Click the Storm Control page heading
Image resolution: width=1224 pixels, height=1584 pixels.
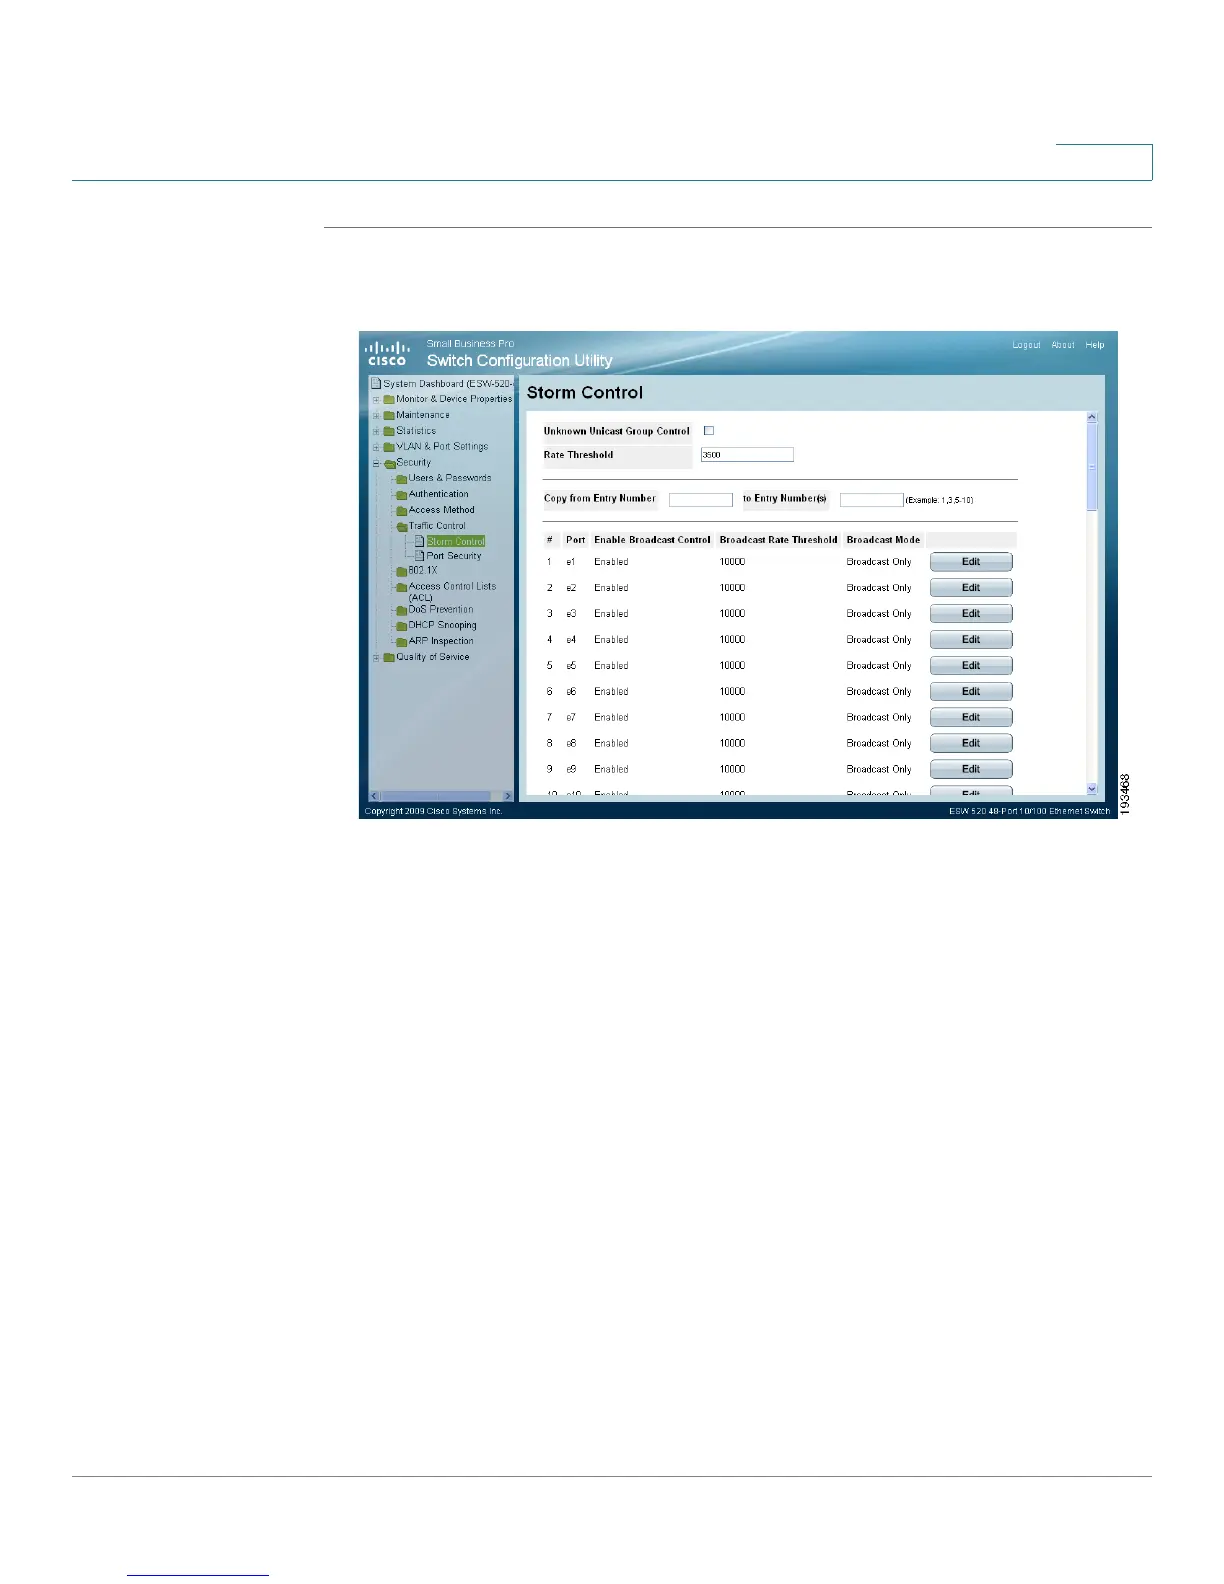pos(585,393)
